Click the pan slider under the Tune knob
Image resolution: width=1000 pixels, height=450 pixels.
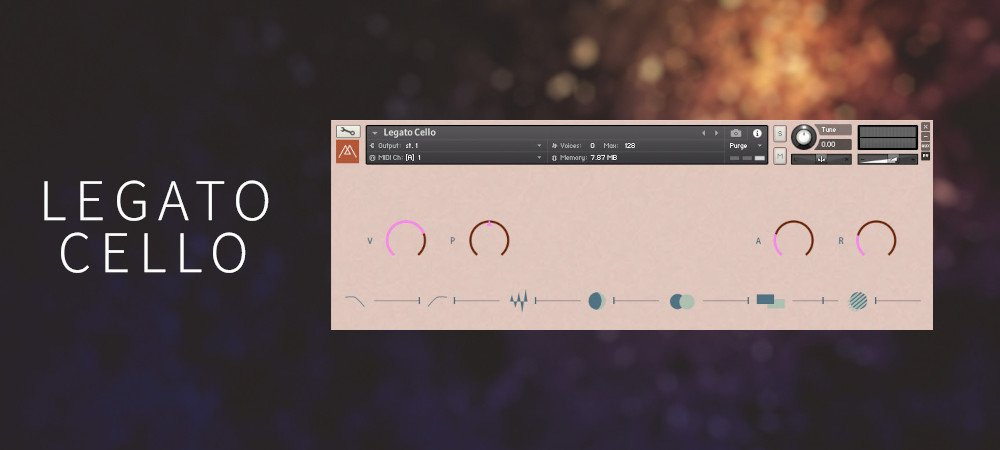[821, 159]
